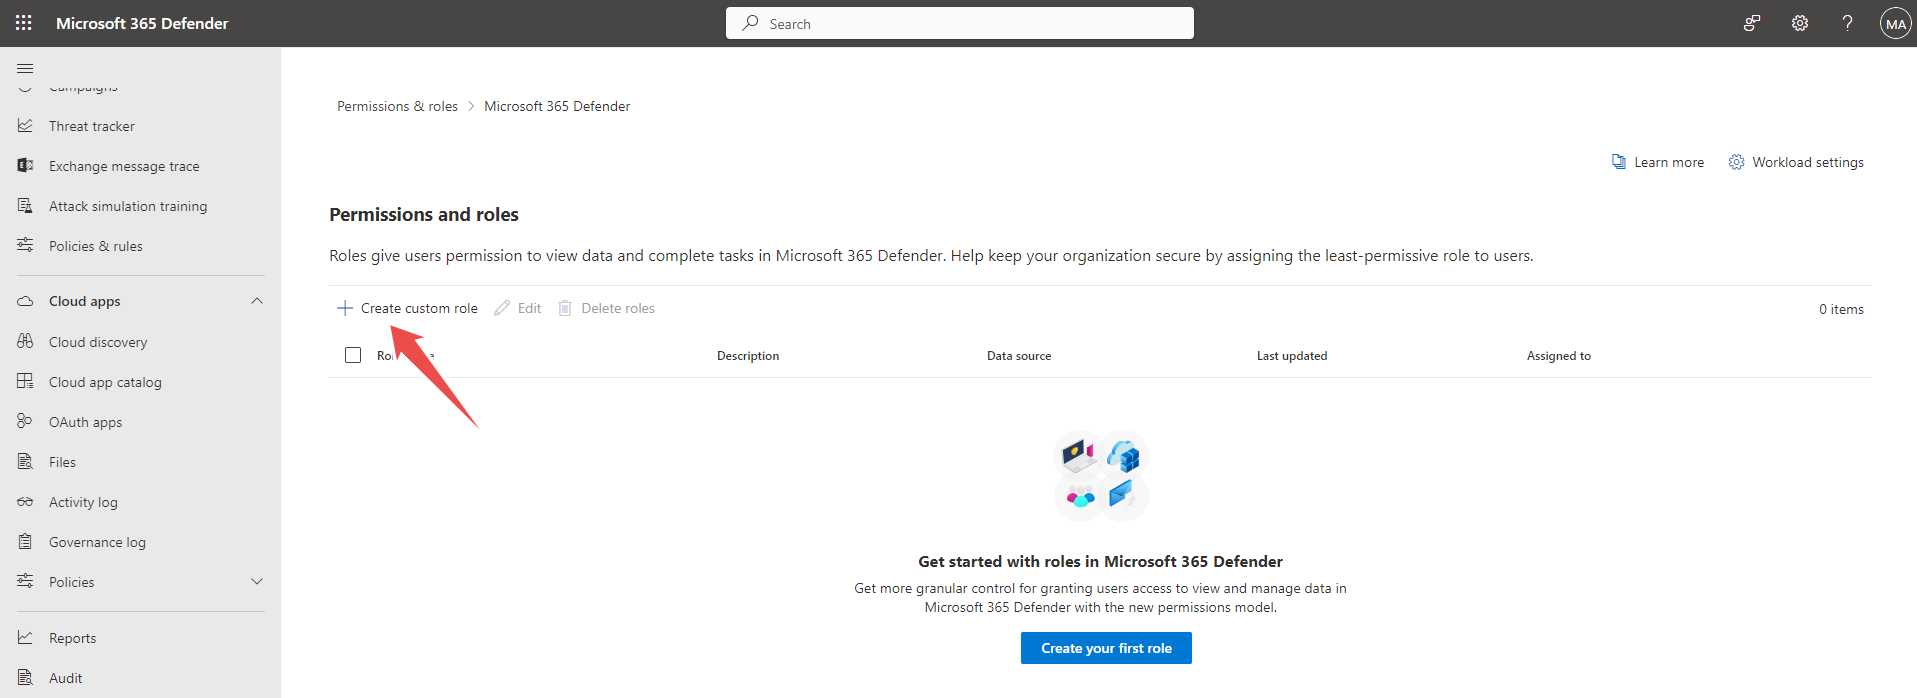Open the app launcher waffle icon
Image resolution: width=1917 pixels, height=698 pixels.
pos(24,23)
